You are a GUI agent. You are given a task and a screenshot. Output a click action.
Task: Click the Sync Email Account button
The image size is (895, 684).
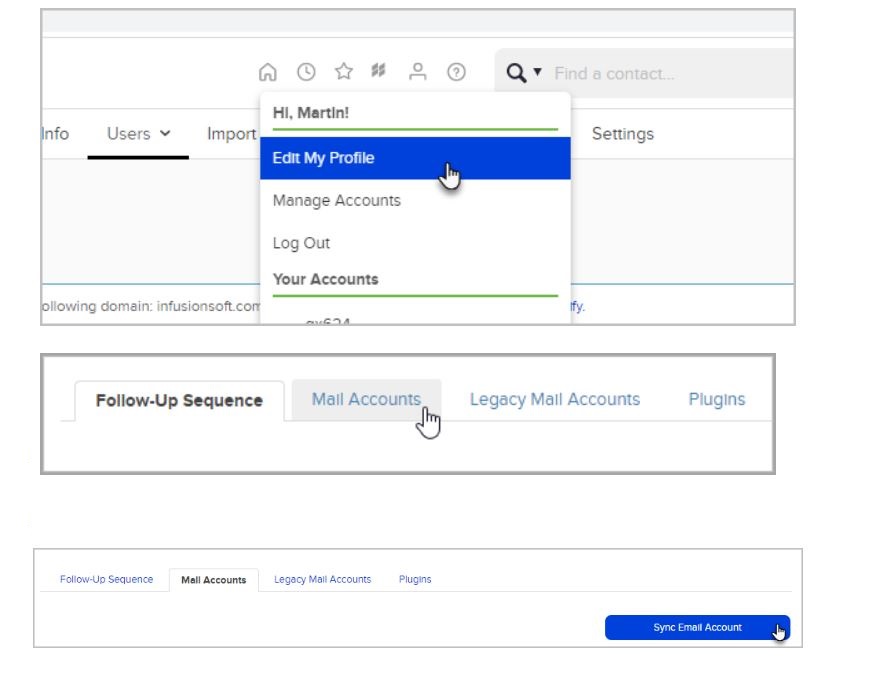[x=698, y=627]
